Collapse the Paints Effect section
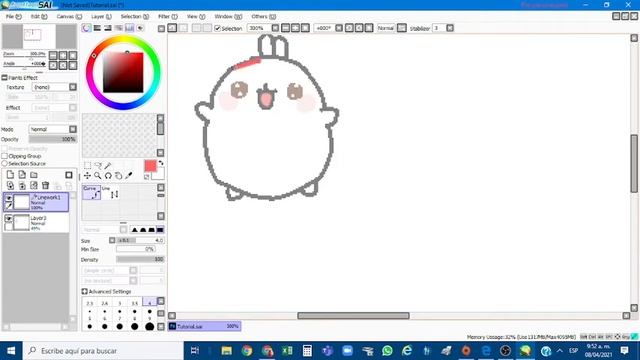The width and height of the screenshot is (640, 360). (4, 78)
